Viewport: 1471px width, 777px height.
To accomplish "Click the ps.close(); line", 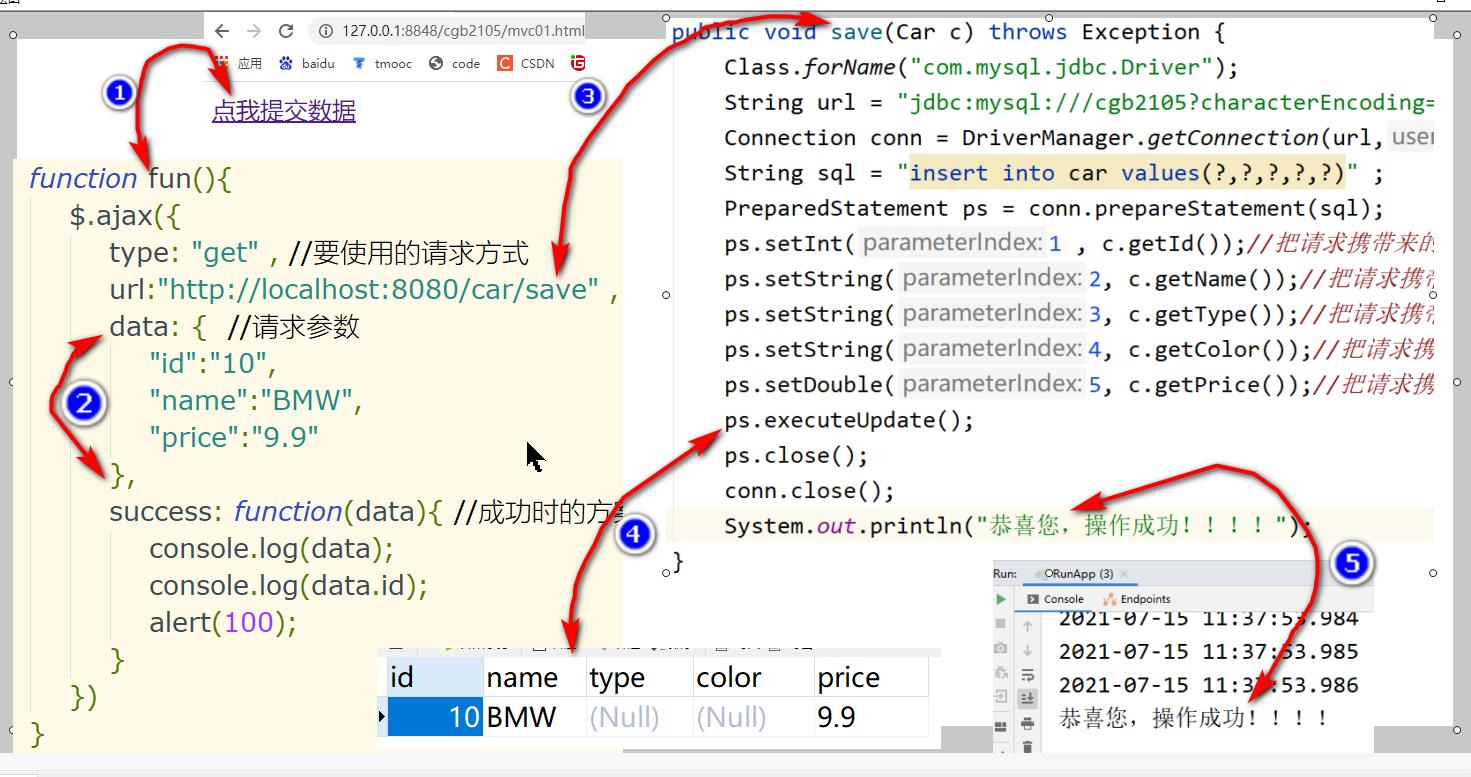I will (x=796, y=455).
